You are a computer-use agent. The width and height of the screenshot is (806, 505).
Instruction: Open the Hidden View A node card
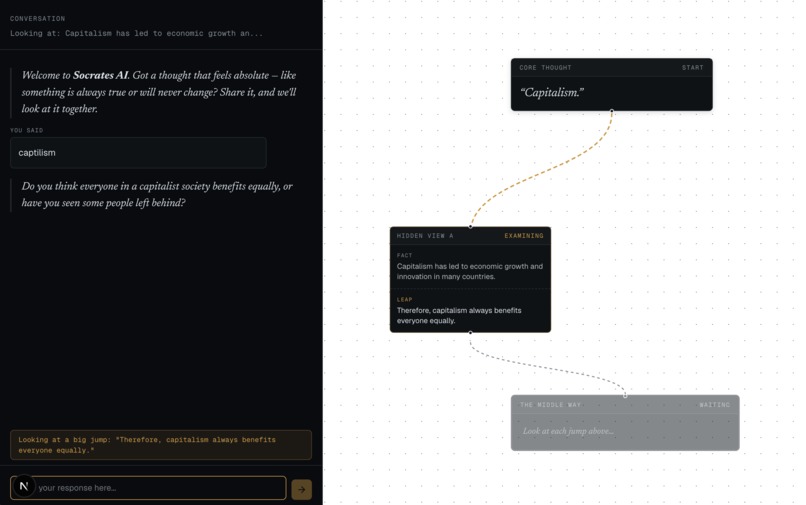point(470,279)
